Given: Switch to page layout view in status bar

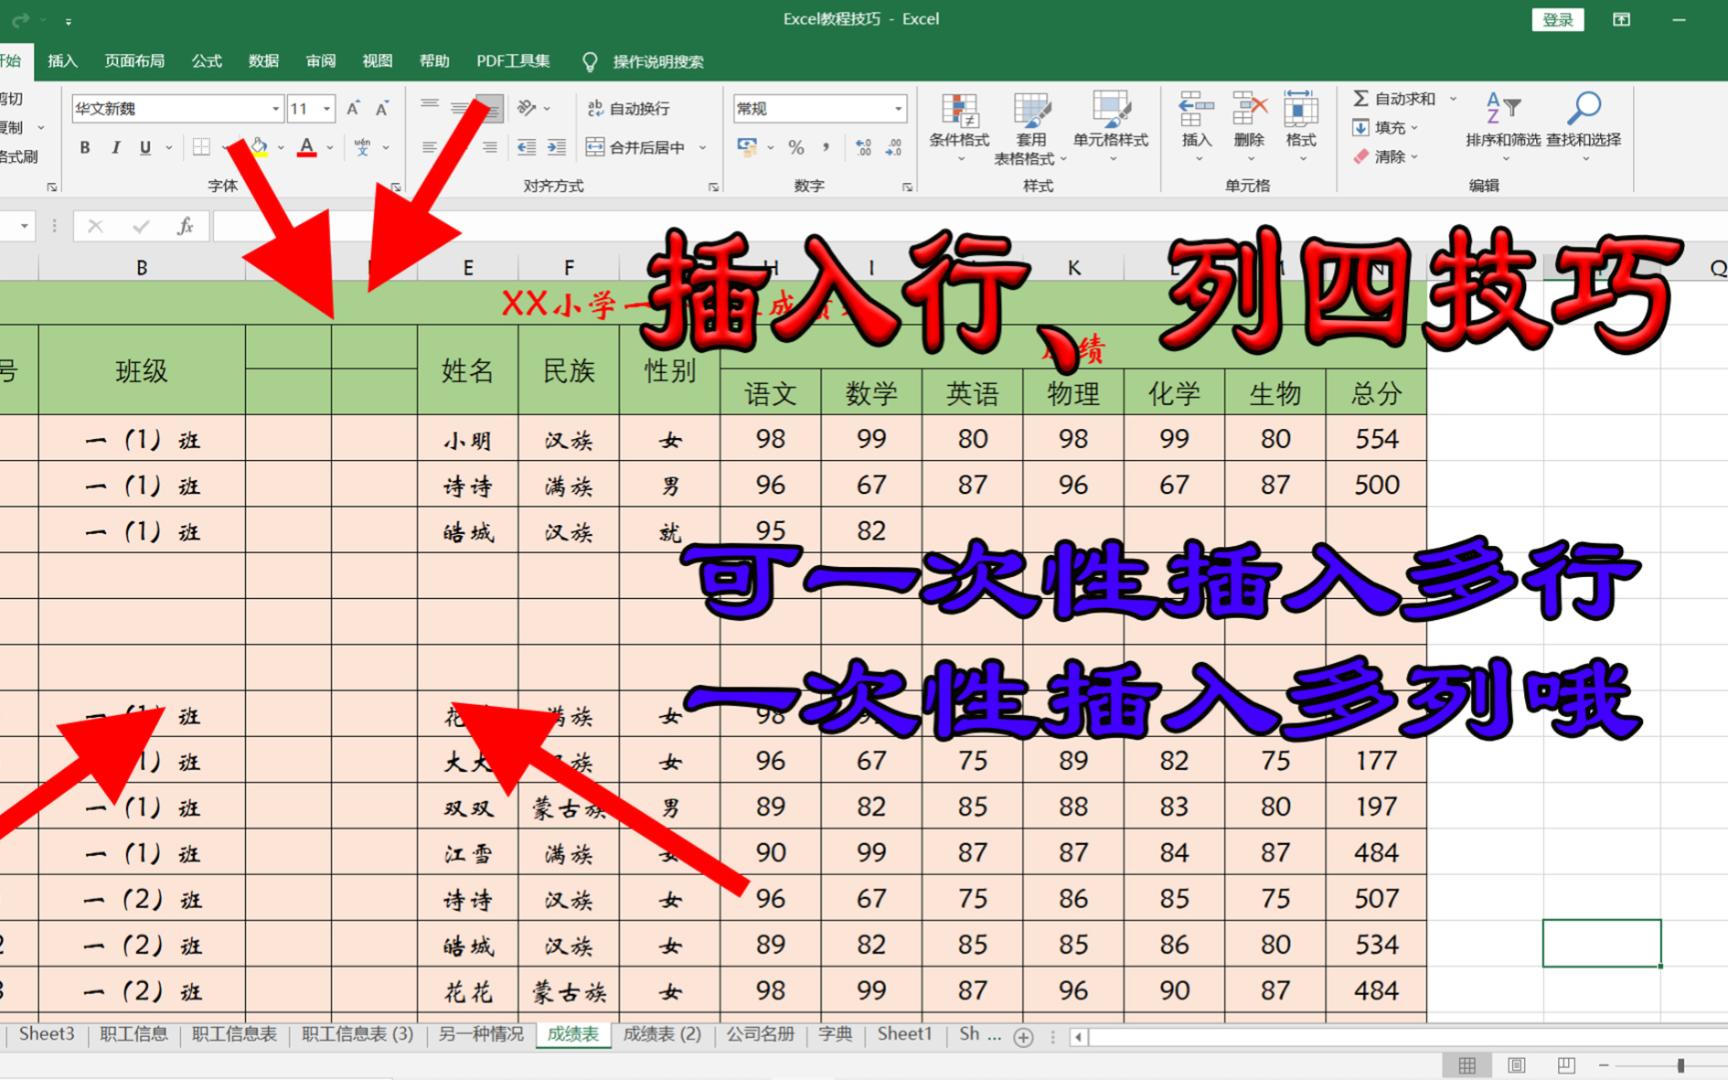Looking at the screenshot, I should pos(1517,1065).
